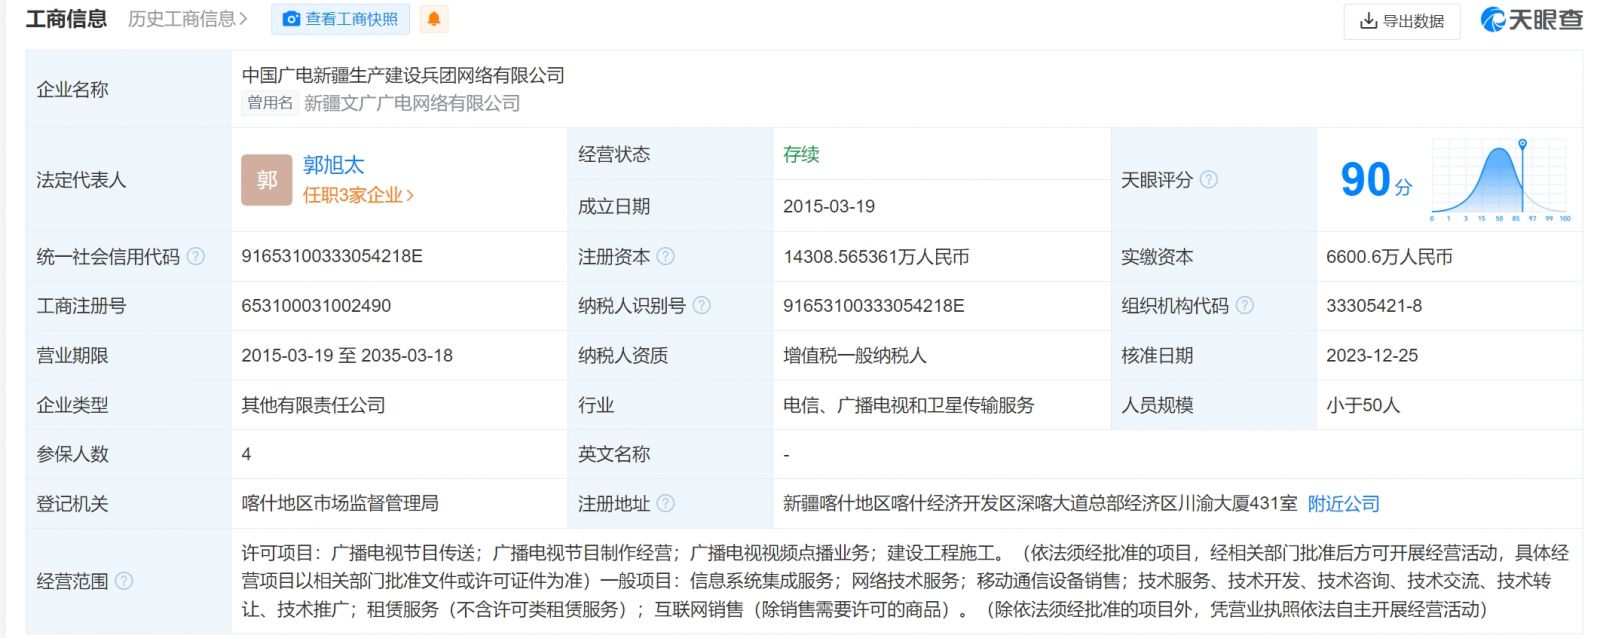Open 历史工商信息 section
Image resolution: width=1600 pixels, height=638 pixels.
[187, 19]
